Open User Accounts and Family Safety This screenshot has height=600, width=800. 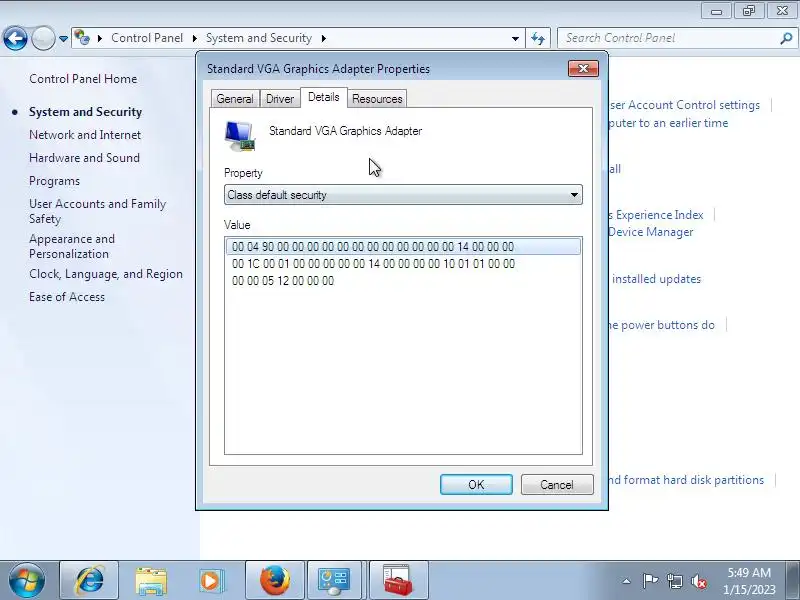[97, 211]
